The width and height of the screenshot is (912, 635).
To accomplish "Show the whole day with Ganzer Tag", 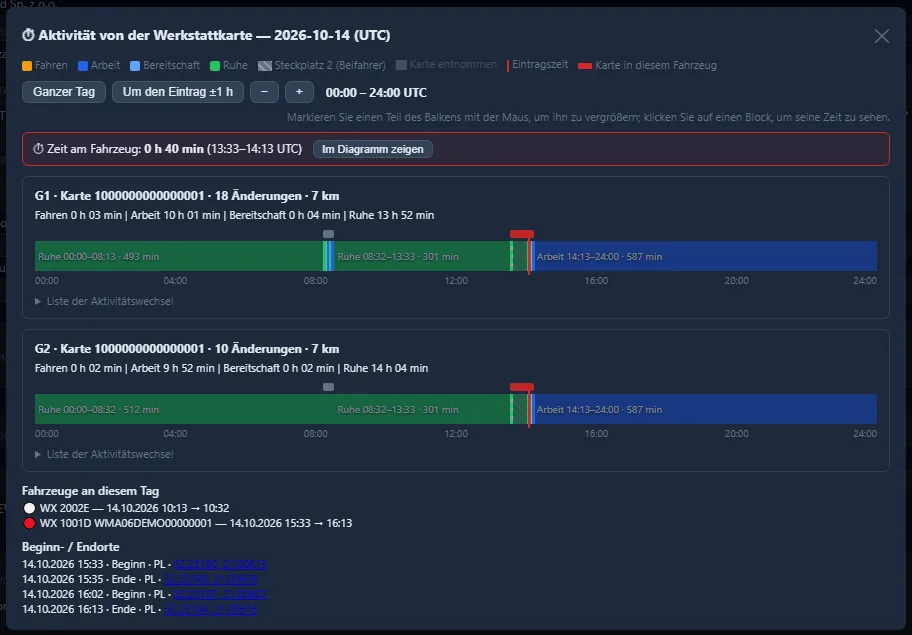I will point(64,92).
